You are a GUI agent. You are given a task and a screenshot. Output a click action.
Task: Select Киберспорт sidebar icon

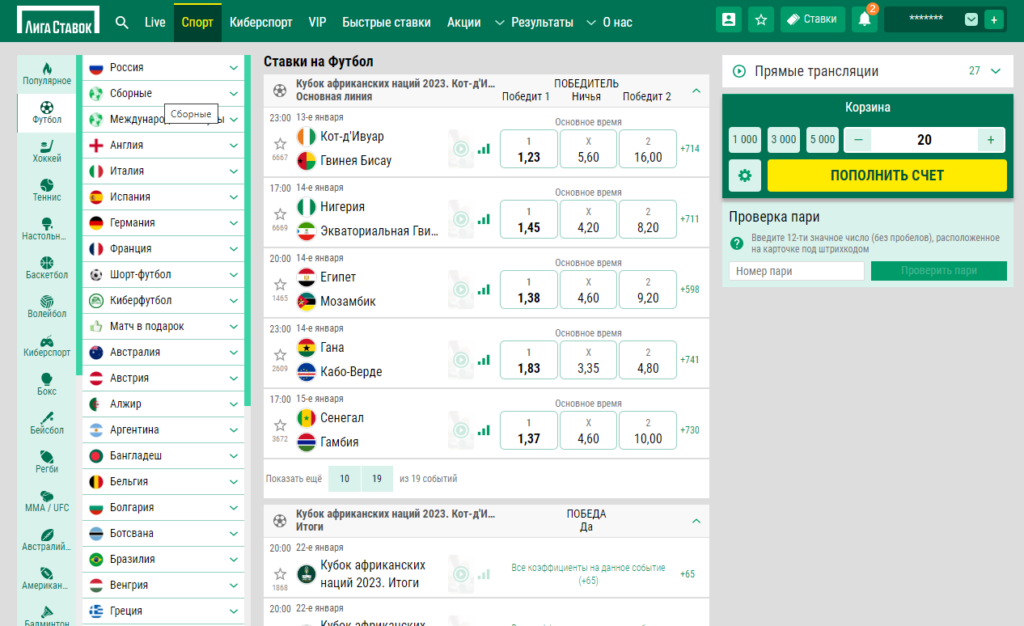[47, 345]
